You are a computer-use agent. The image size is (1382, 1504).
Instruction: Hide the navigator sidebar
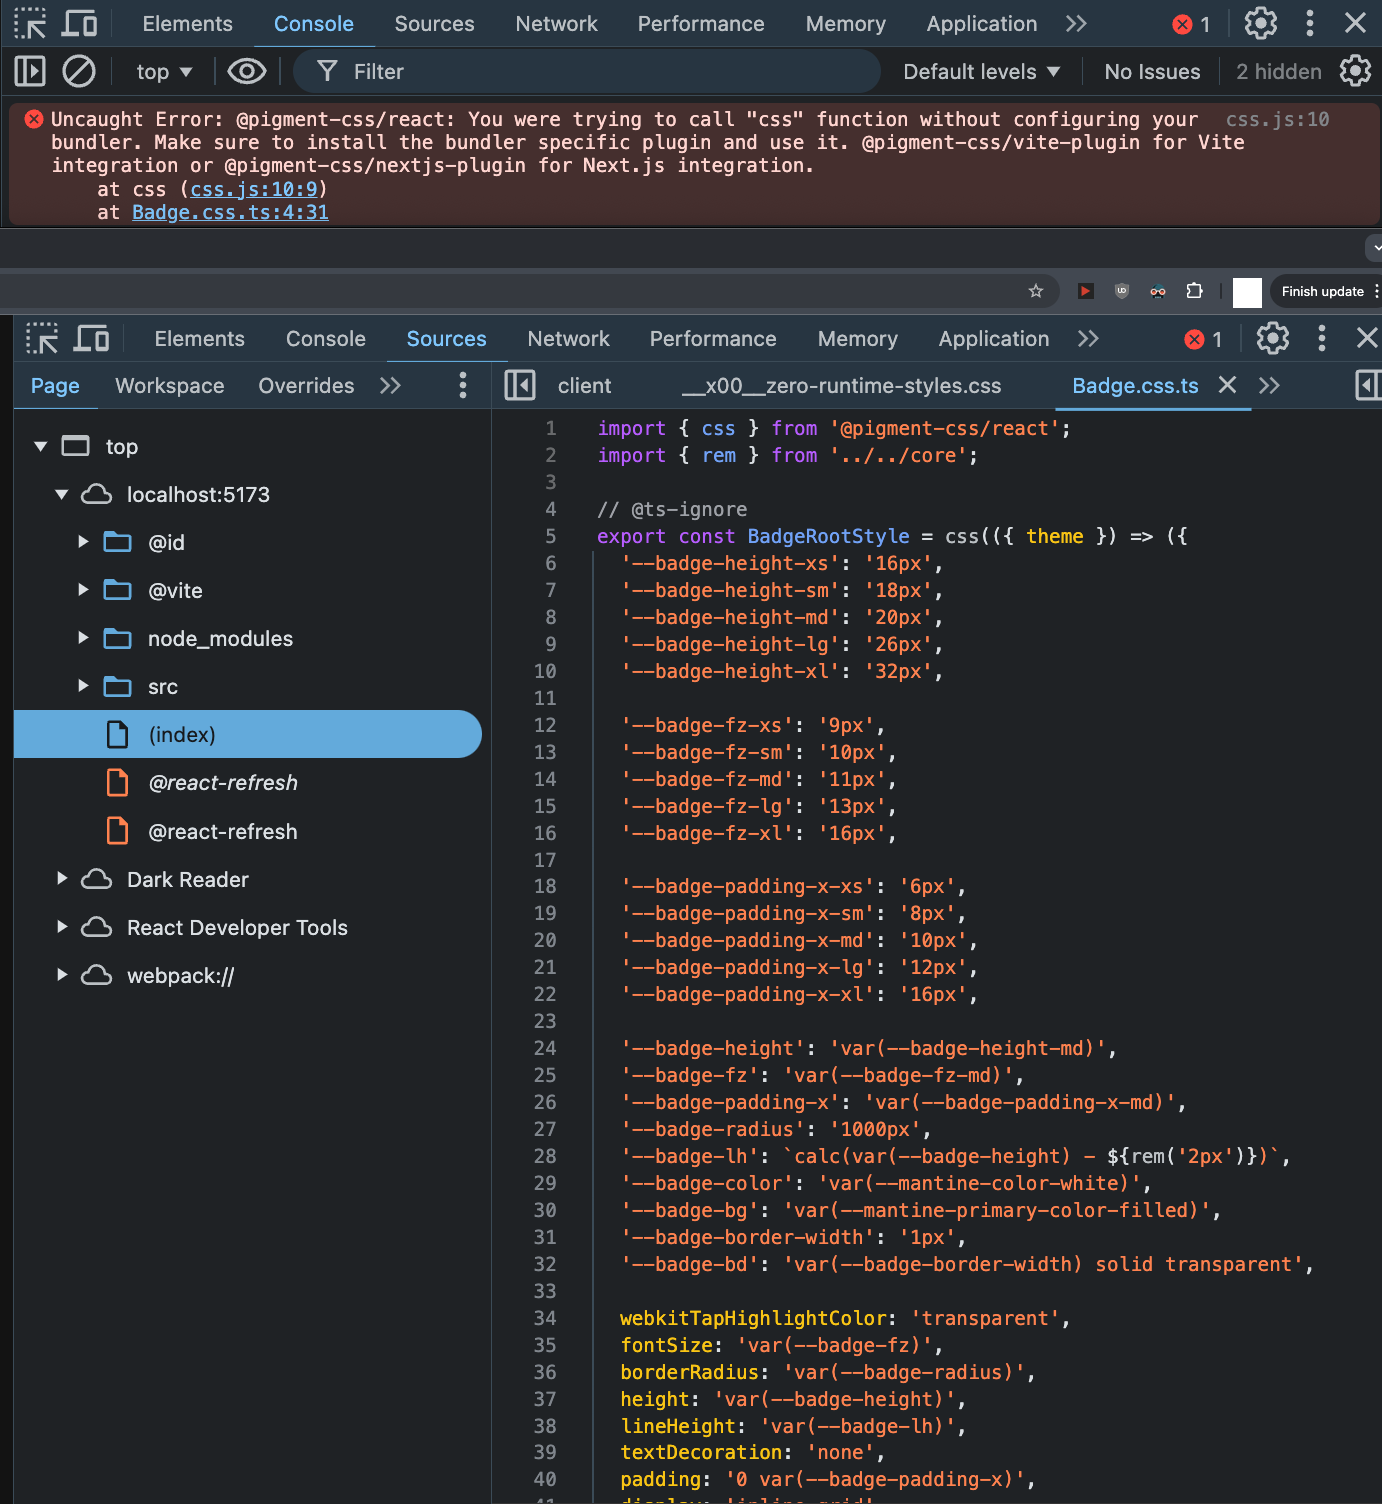click(520, 385)
